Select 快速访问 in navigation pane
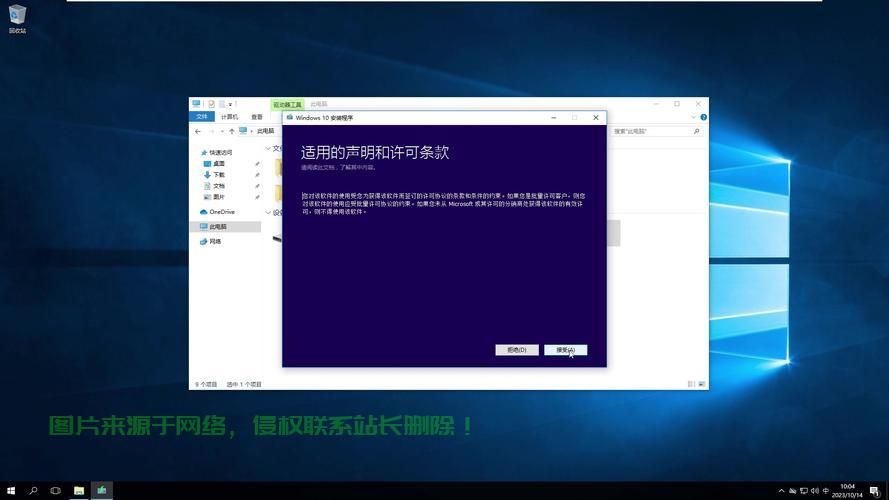The image size is (889, 500). (x=221, y=152)
